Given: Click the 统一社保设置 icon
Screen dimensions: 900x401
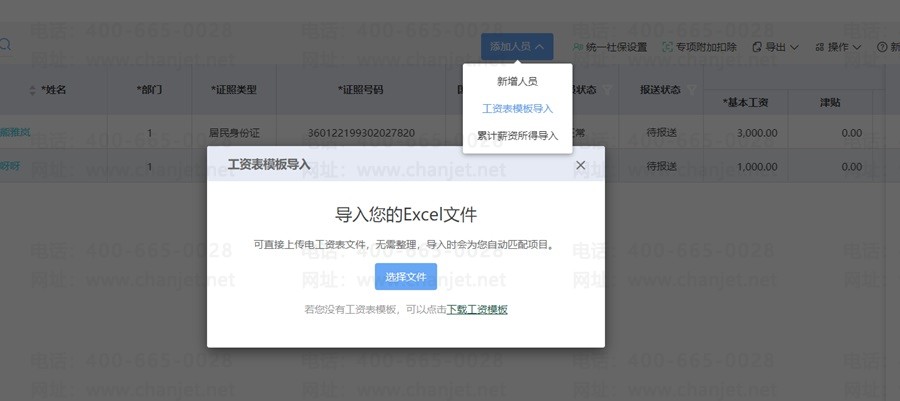Looking at the screenshot, I should [578, 47].
